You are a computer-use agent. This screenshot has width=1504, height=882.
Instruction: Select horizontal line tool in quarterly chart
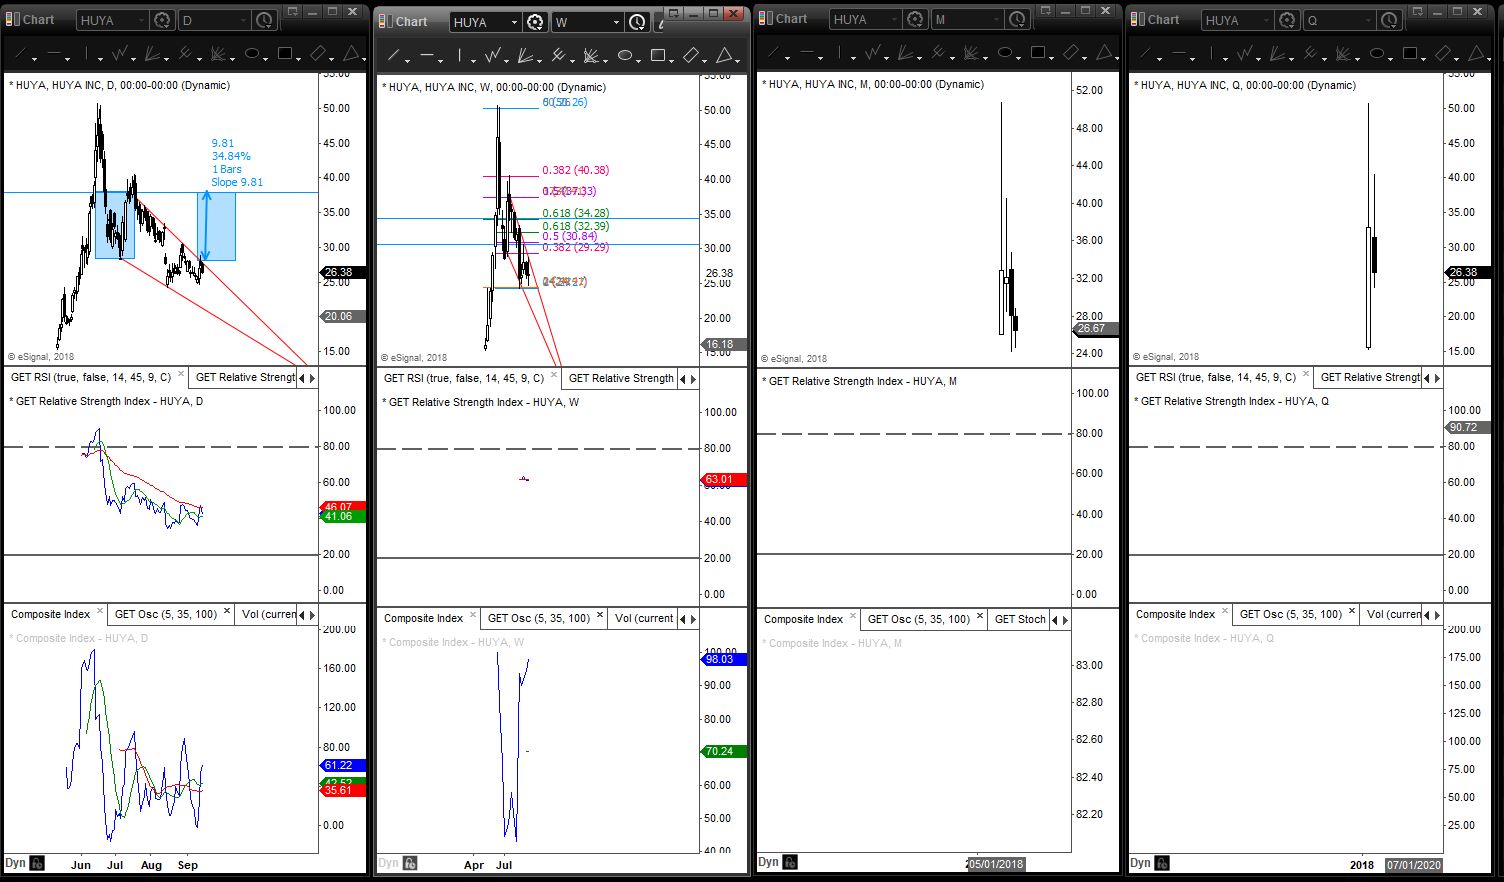(x=1179, y=53)
